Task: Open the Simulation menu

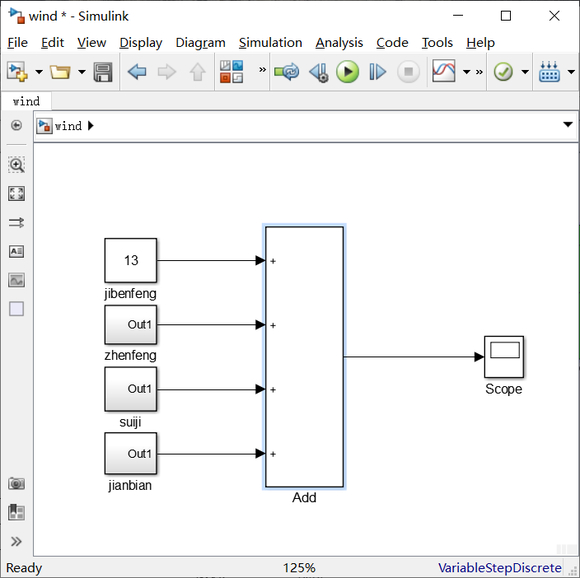Action: (x=270, y=43)
